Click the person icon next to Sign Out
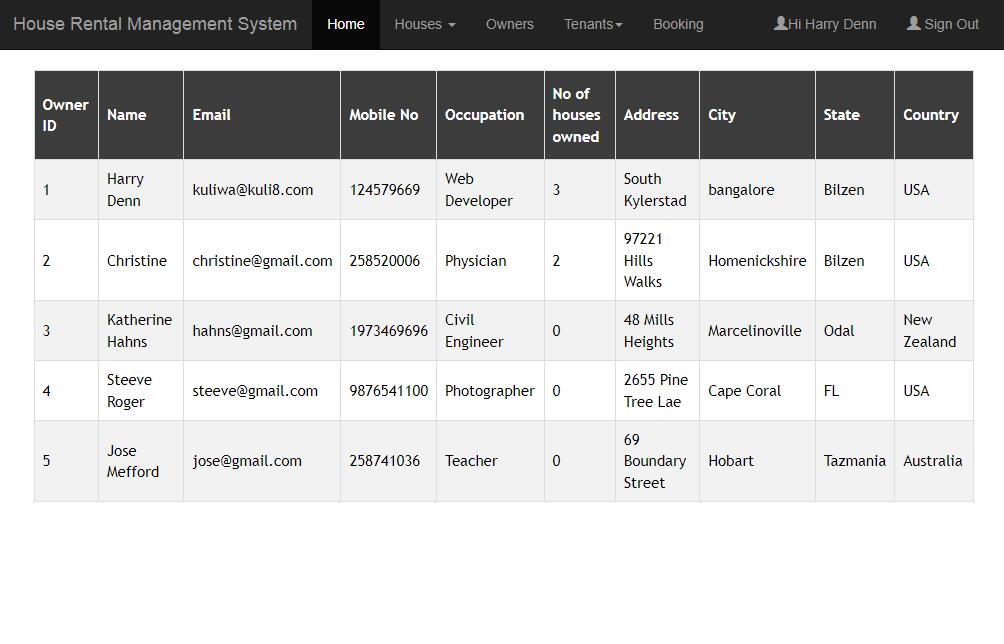This screenshot has height=644, width=1004. click(x=913, y=24)
